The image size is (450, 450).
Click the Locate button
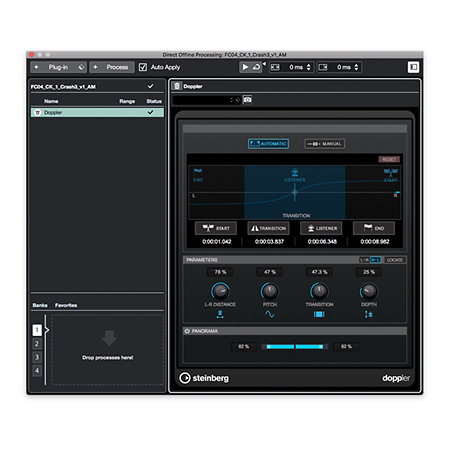pyautogui.click(x=395, y=260)
